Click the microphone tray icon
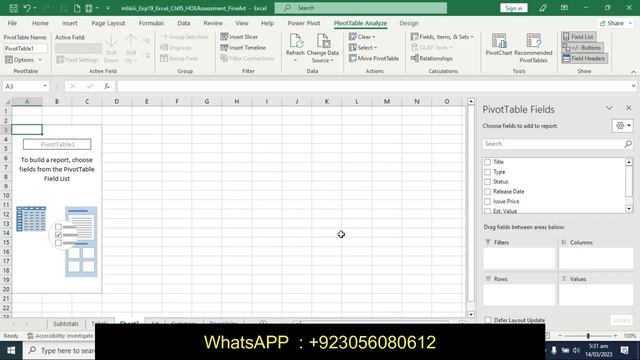The height and width of the screenshot is (360, 640). pyautogui.click(x=554, y=350)
